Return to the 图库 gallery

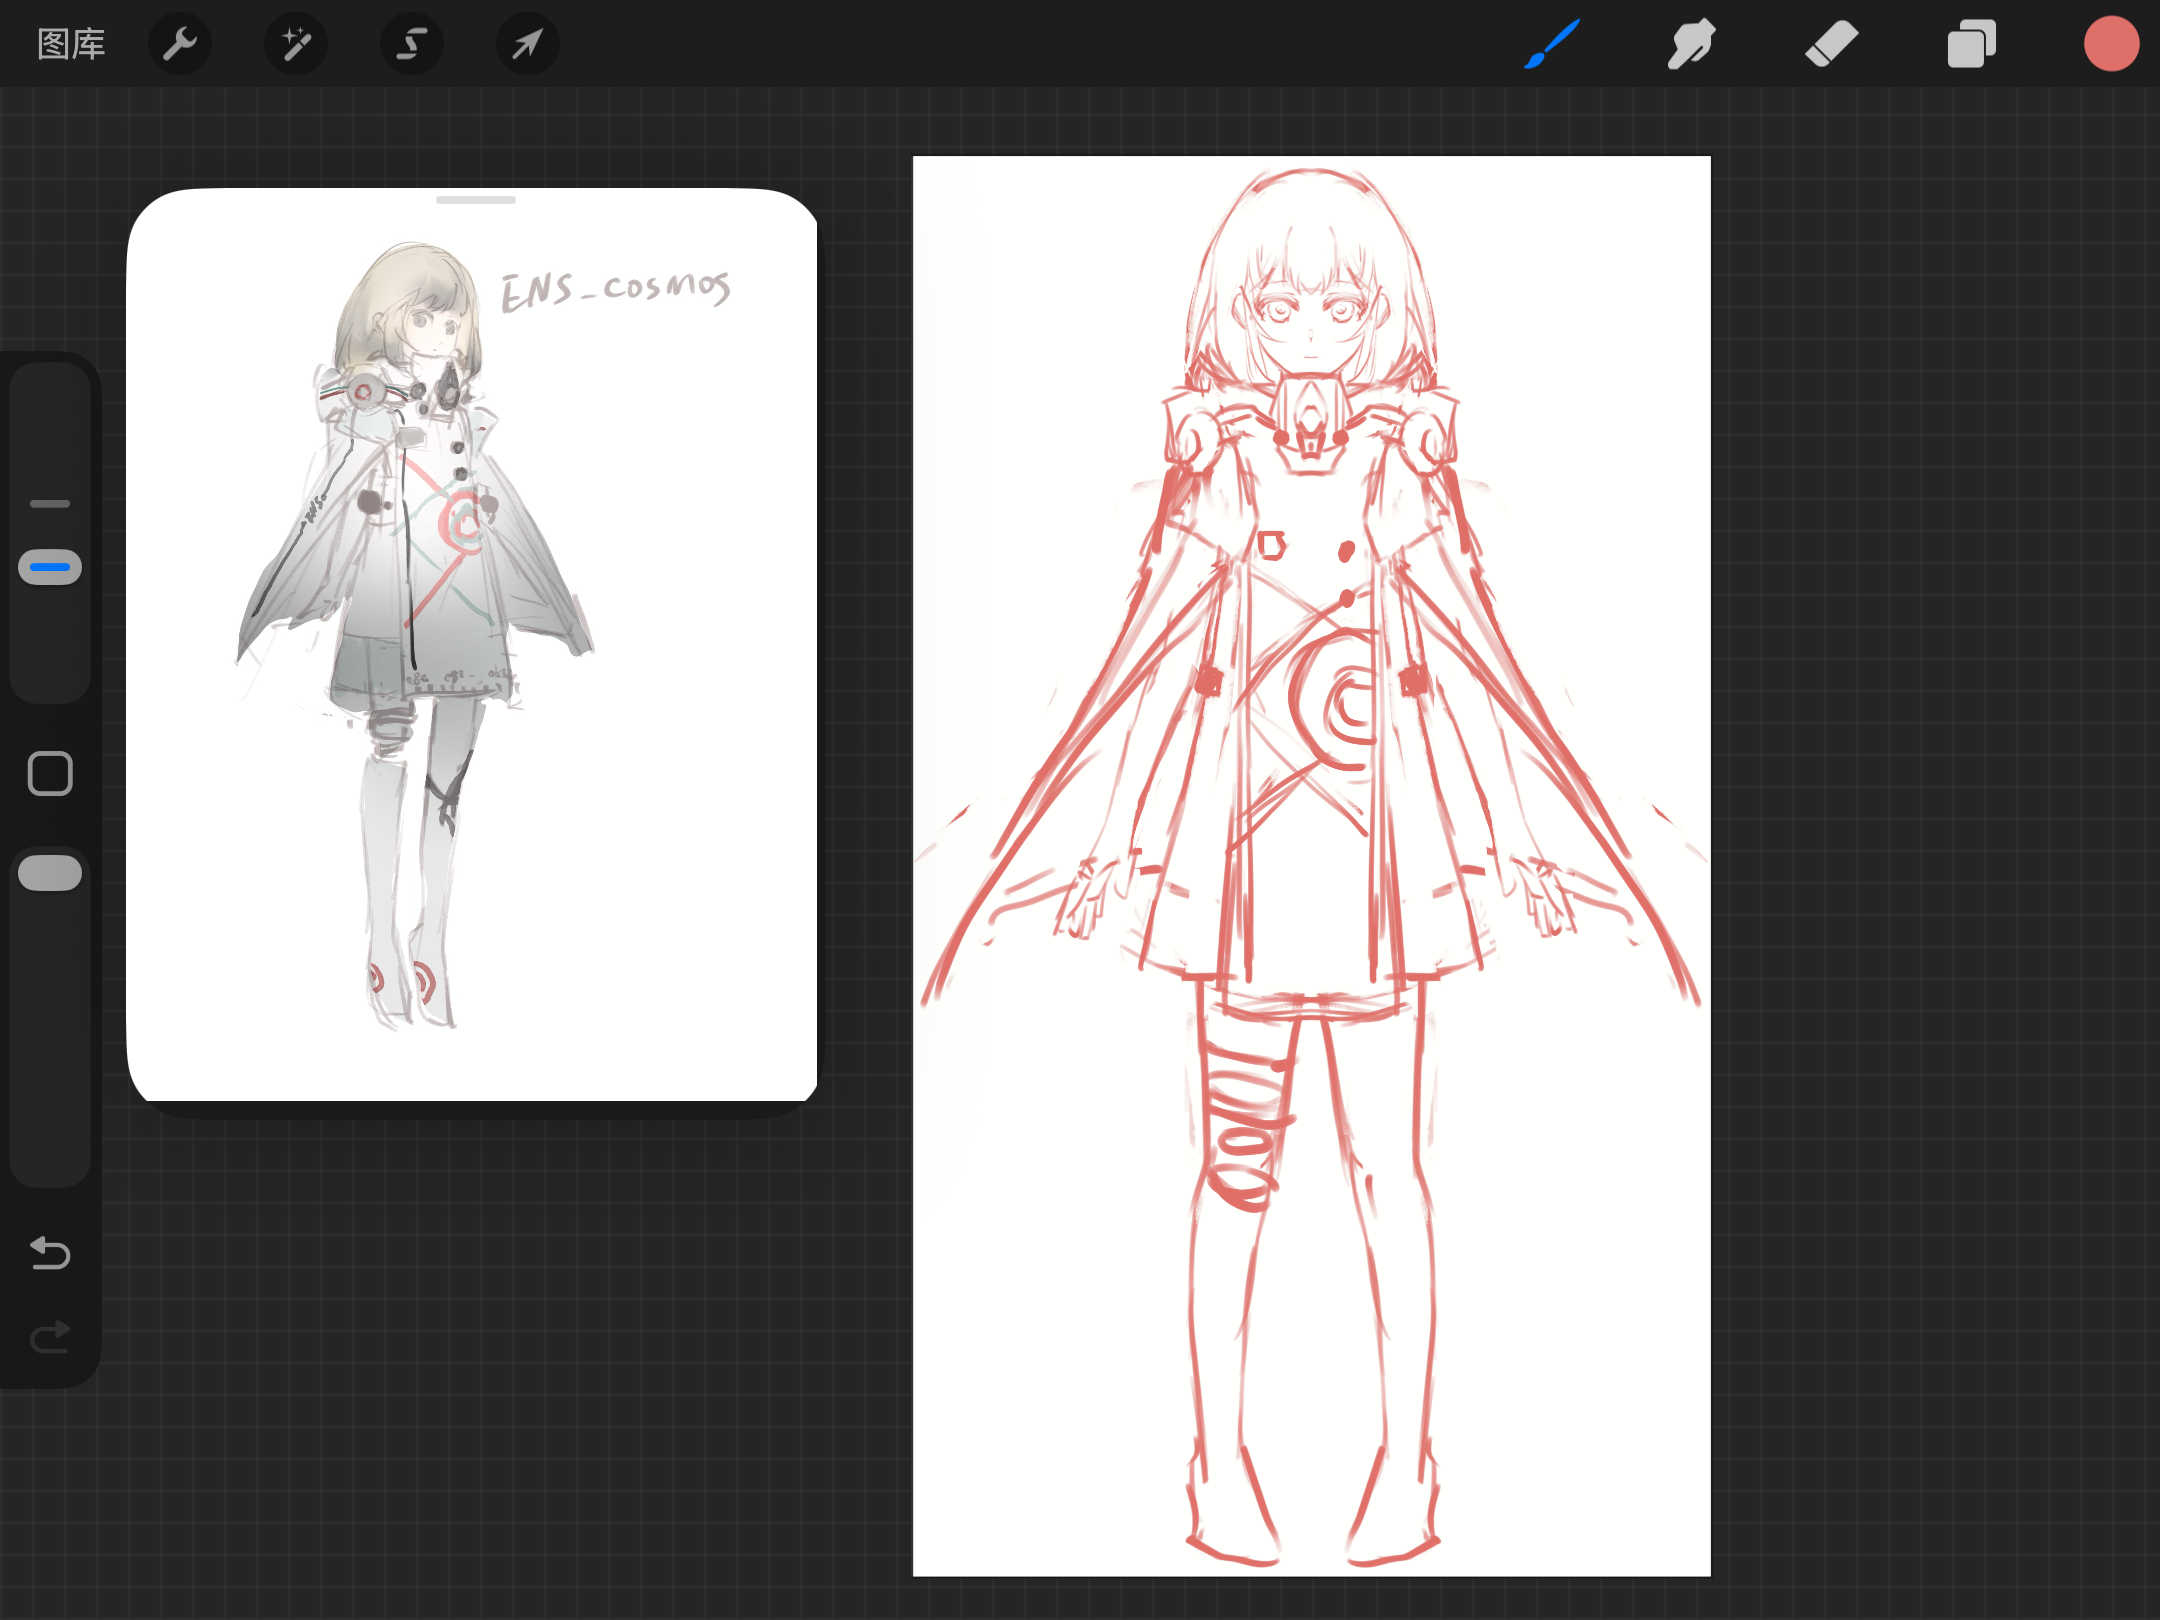click(x=71, y=44)
